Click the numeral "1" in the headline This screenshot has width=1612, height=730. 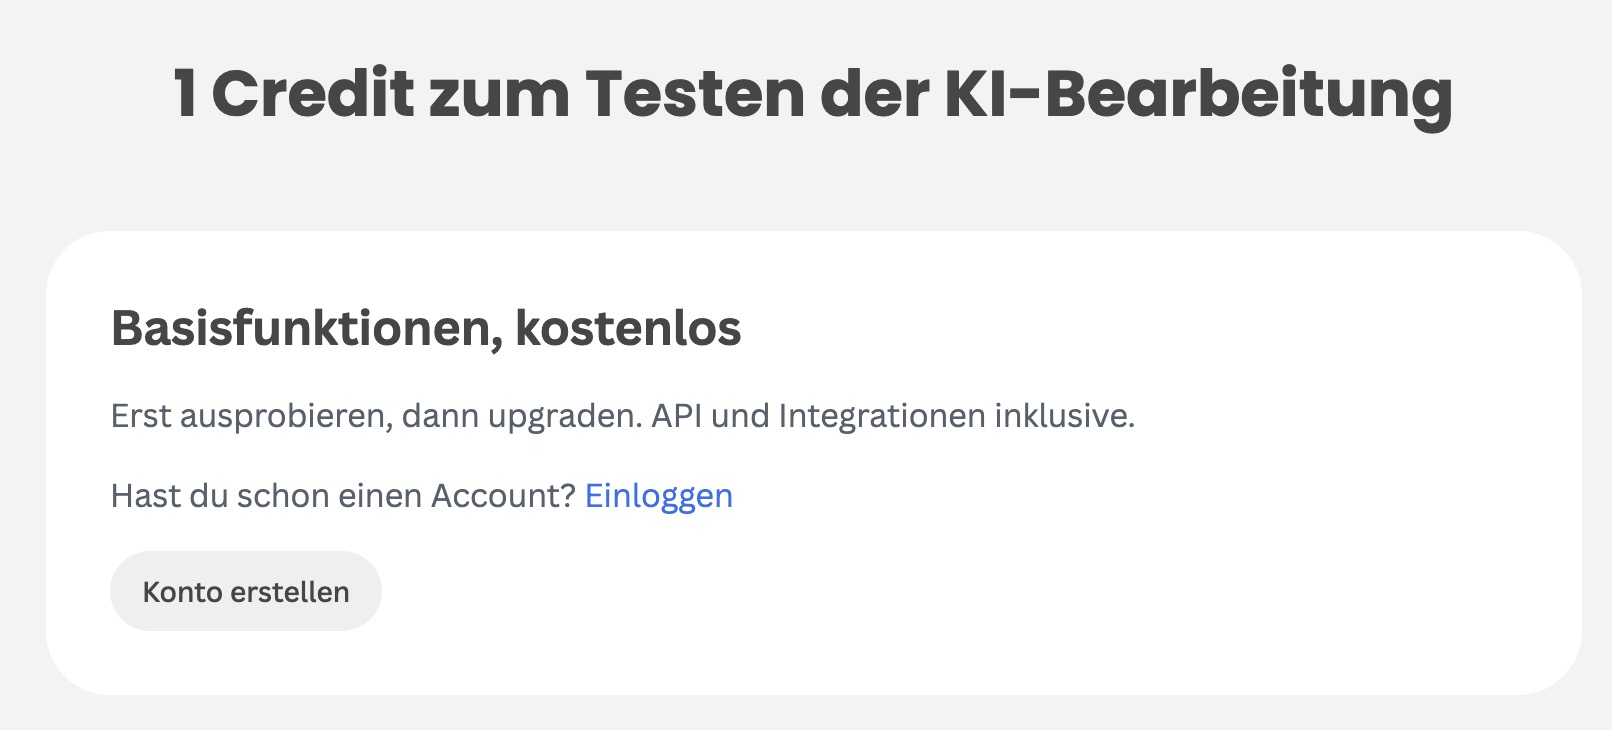click(185, 95)
